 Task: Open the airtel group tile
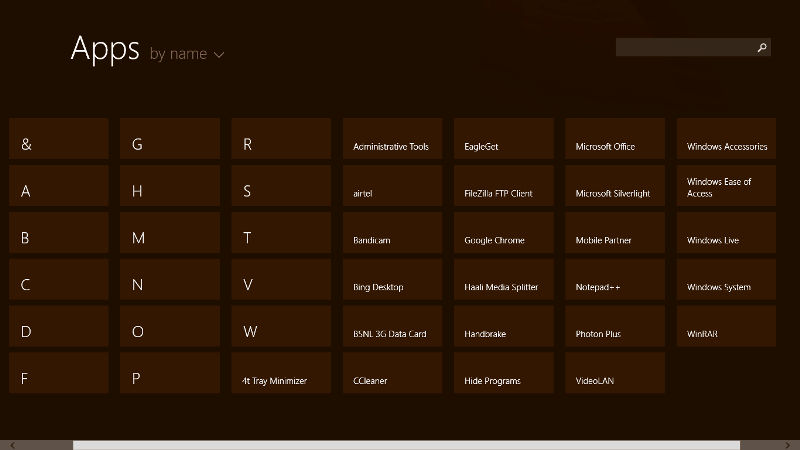coord(392,186)
